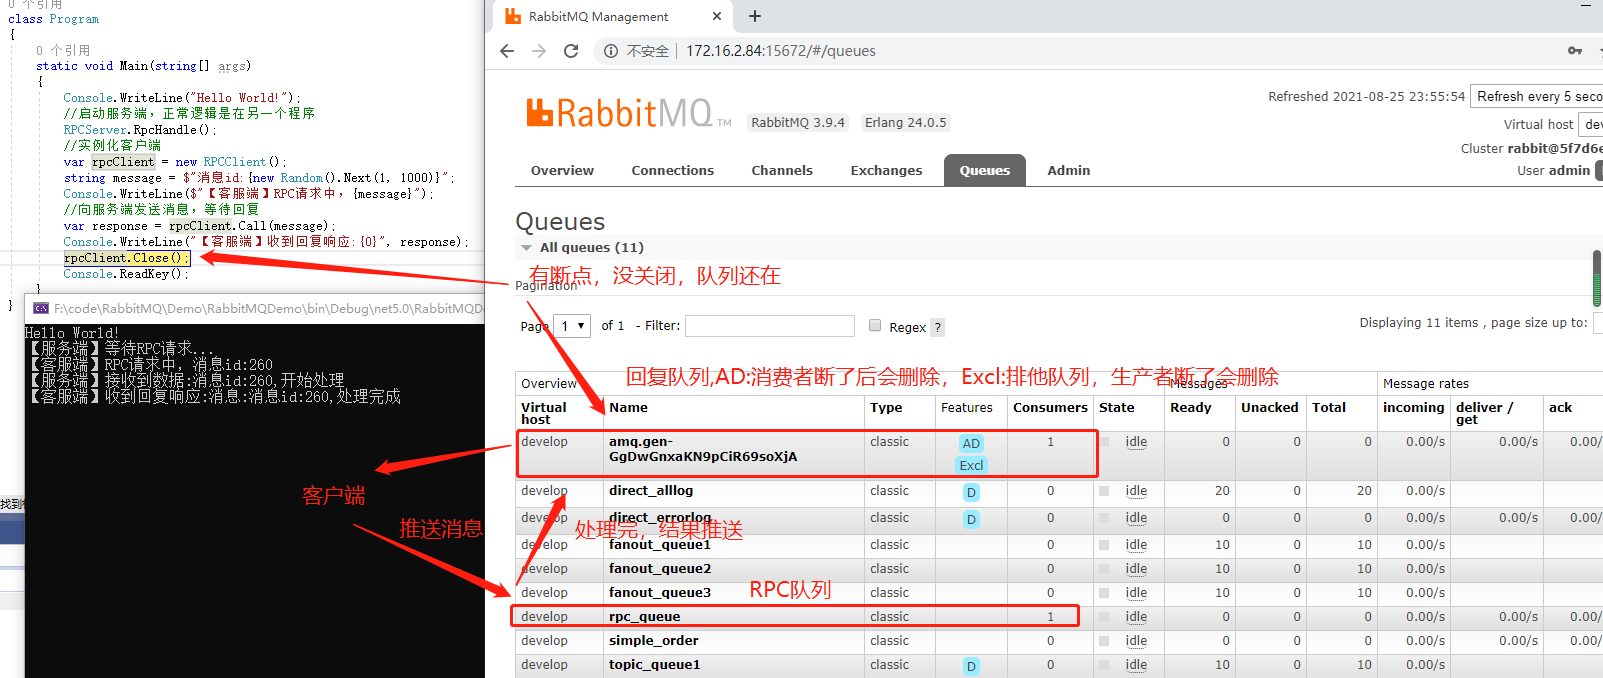
Task: Click the D badge in topic_queue1 row
Action: pos(971,666)
